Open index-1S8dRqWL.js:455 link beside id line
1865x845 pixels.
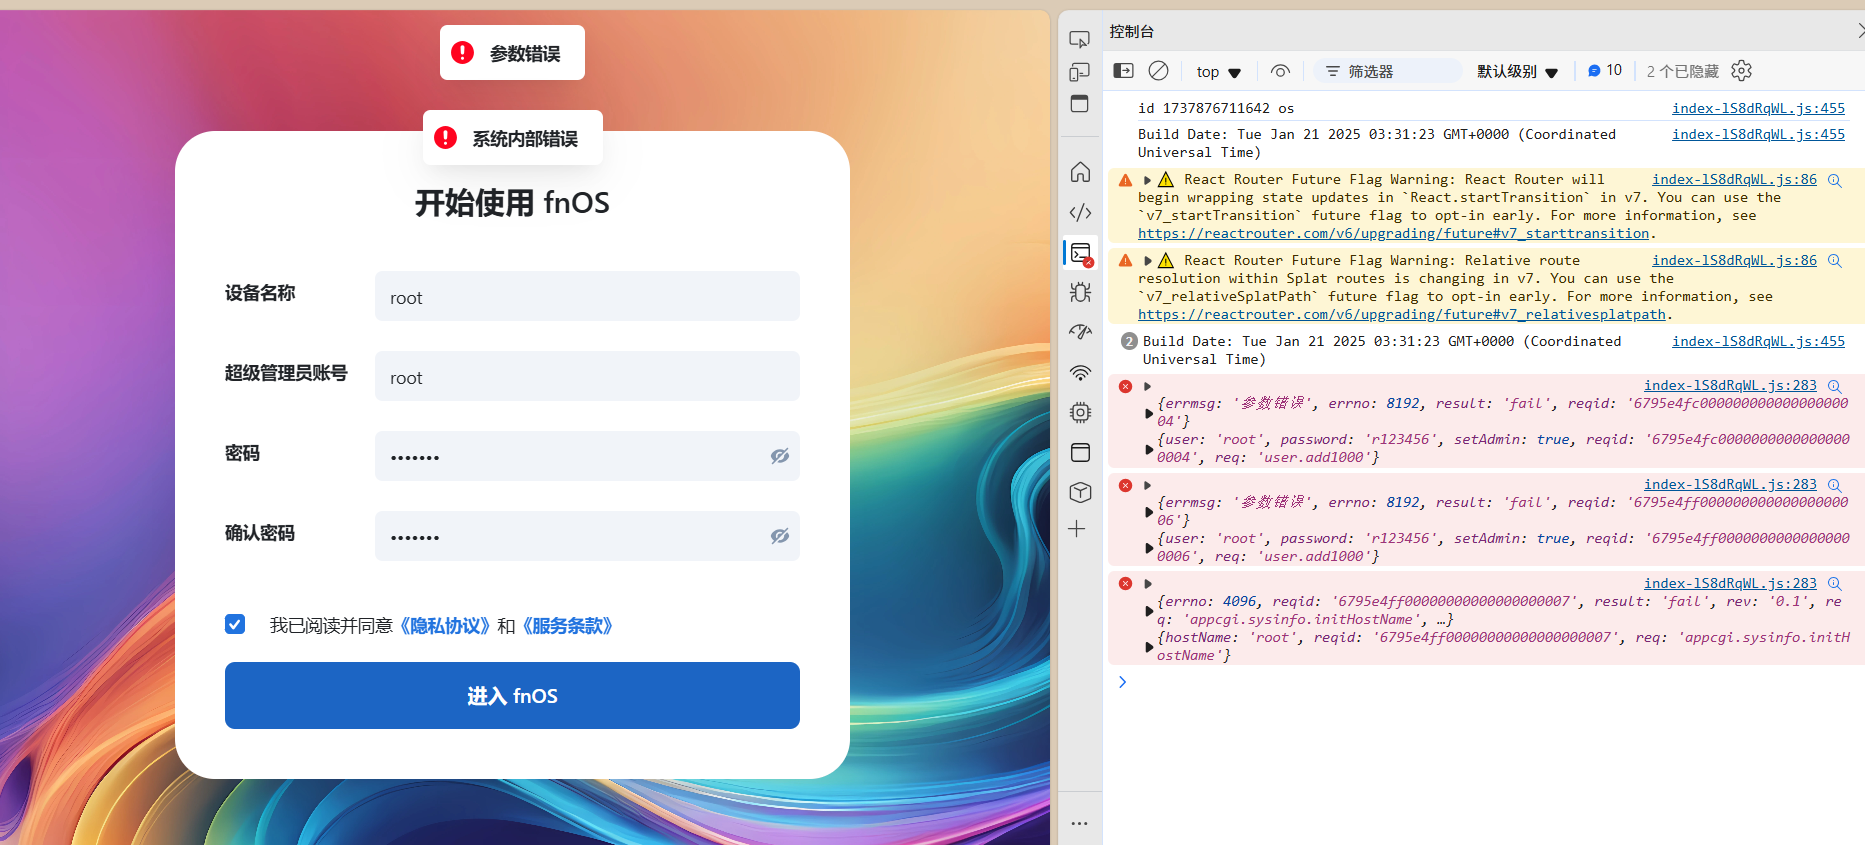tap(1758, 108)
